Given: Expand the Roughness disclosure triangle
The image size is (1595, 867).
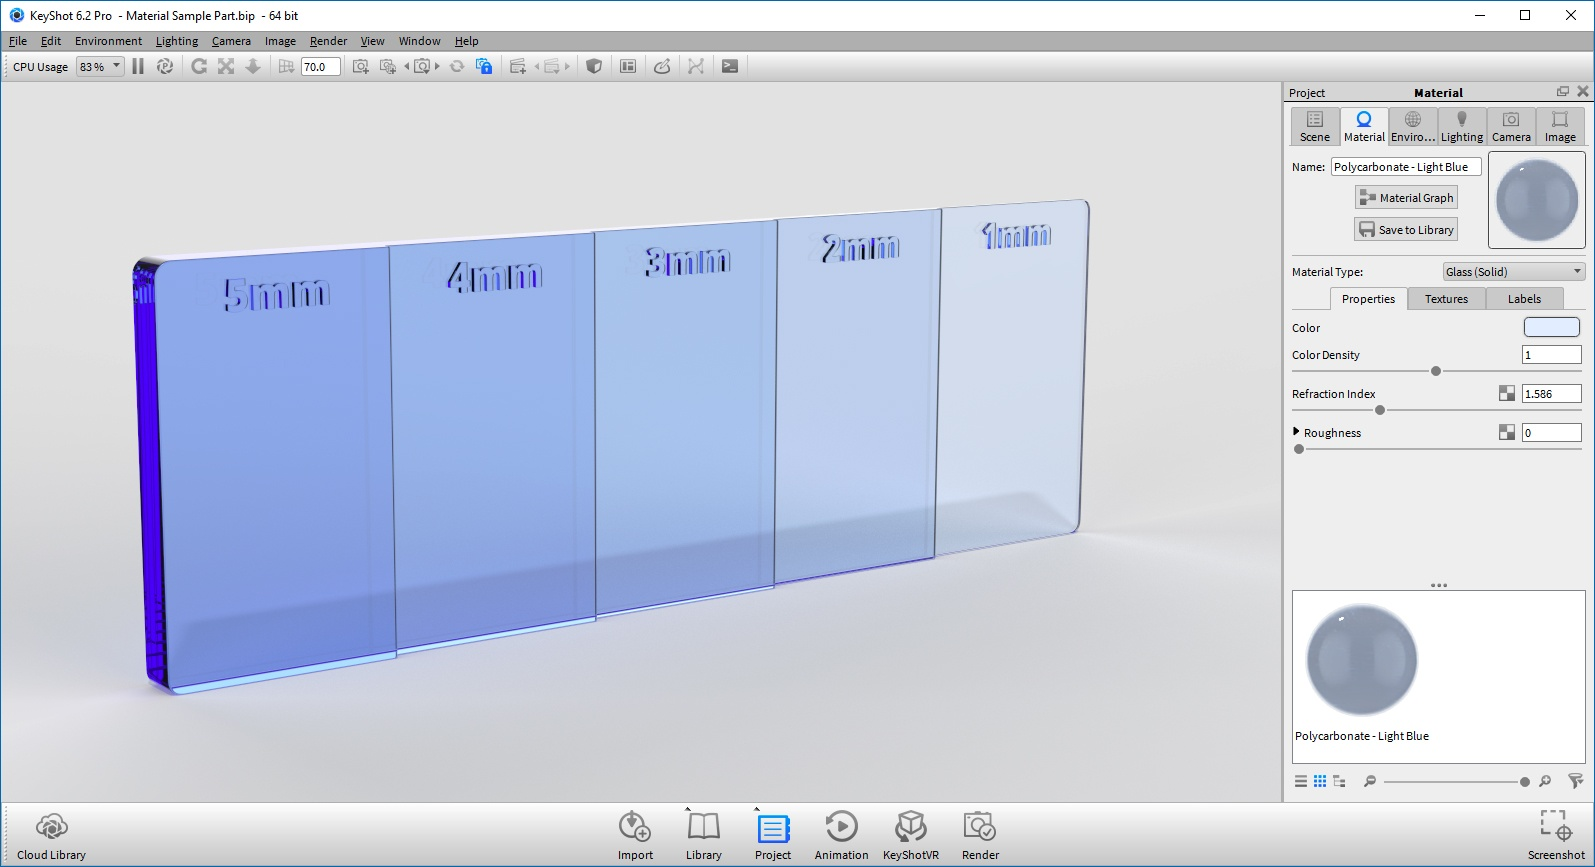Looking at the screenshot, I should pos(1297,432).
